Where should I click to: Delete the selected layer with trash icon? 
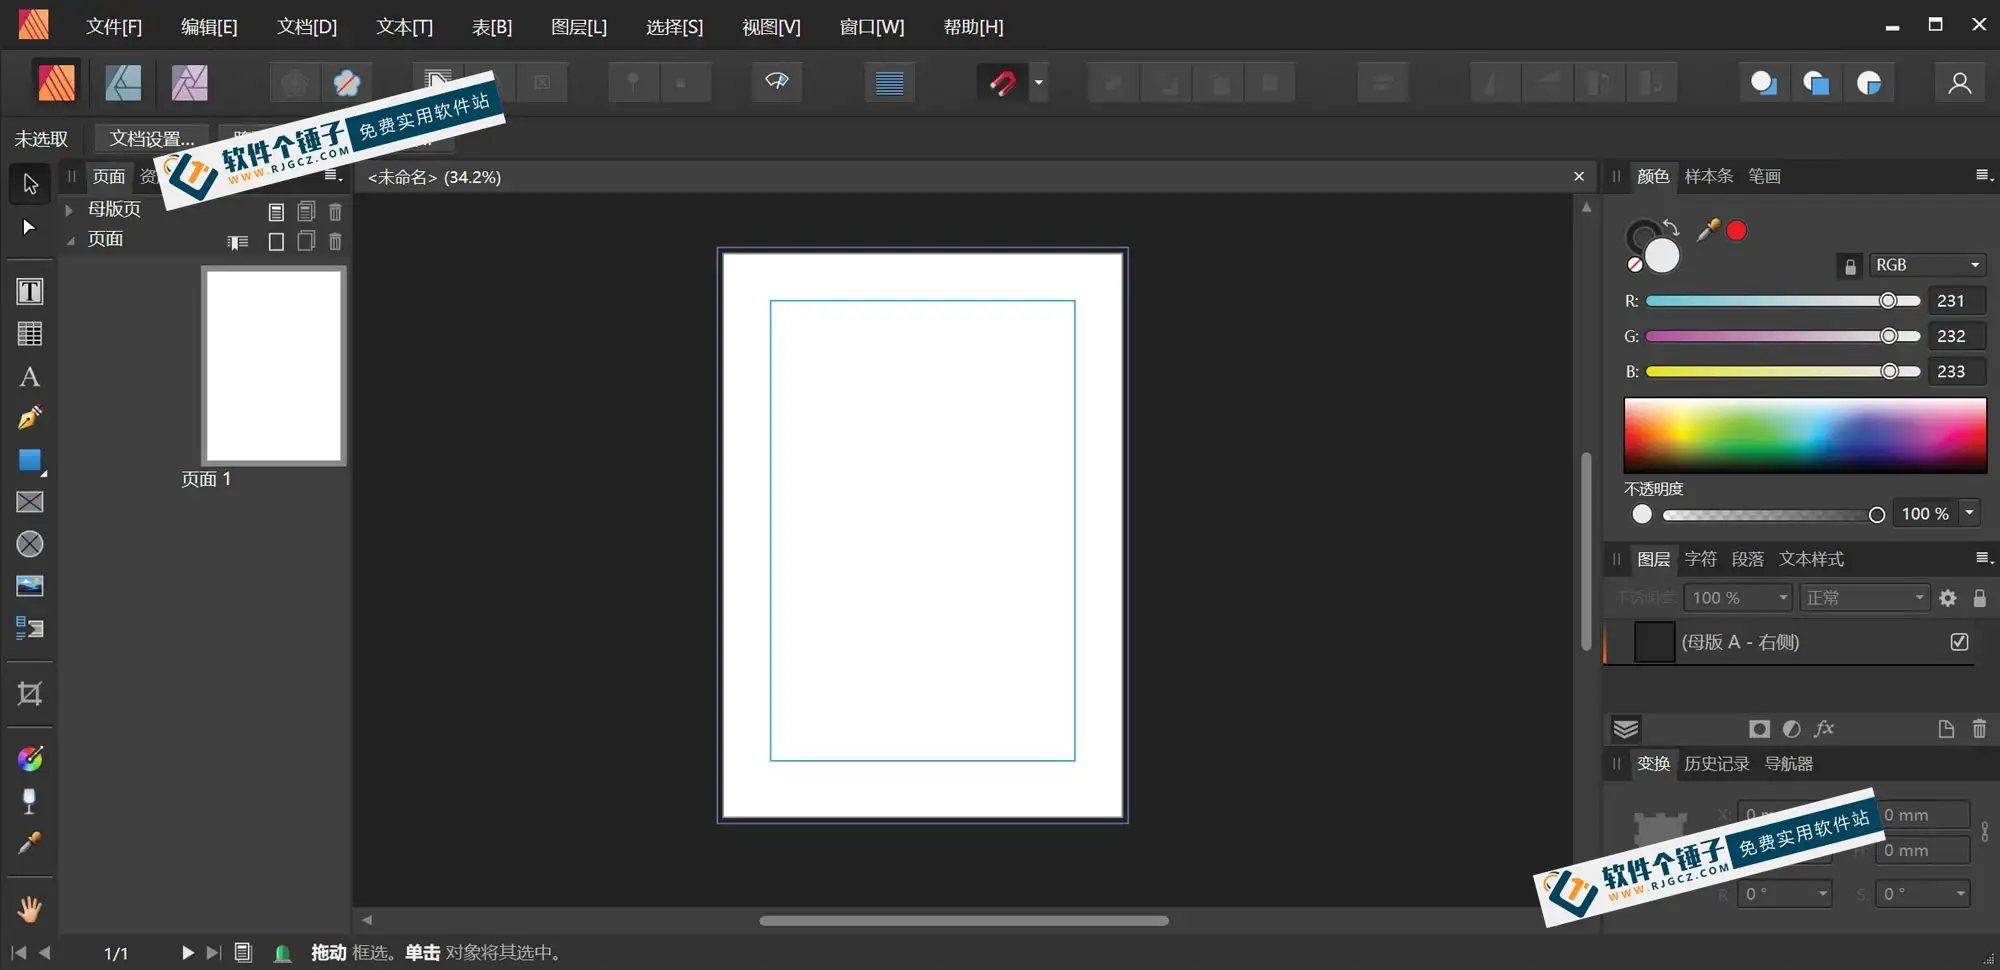coord(1979,729)
